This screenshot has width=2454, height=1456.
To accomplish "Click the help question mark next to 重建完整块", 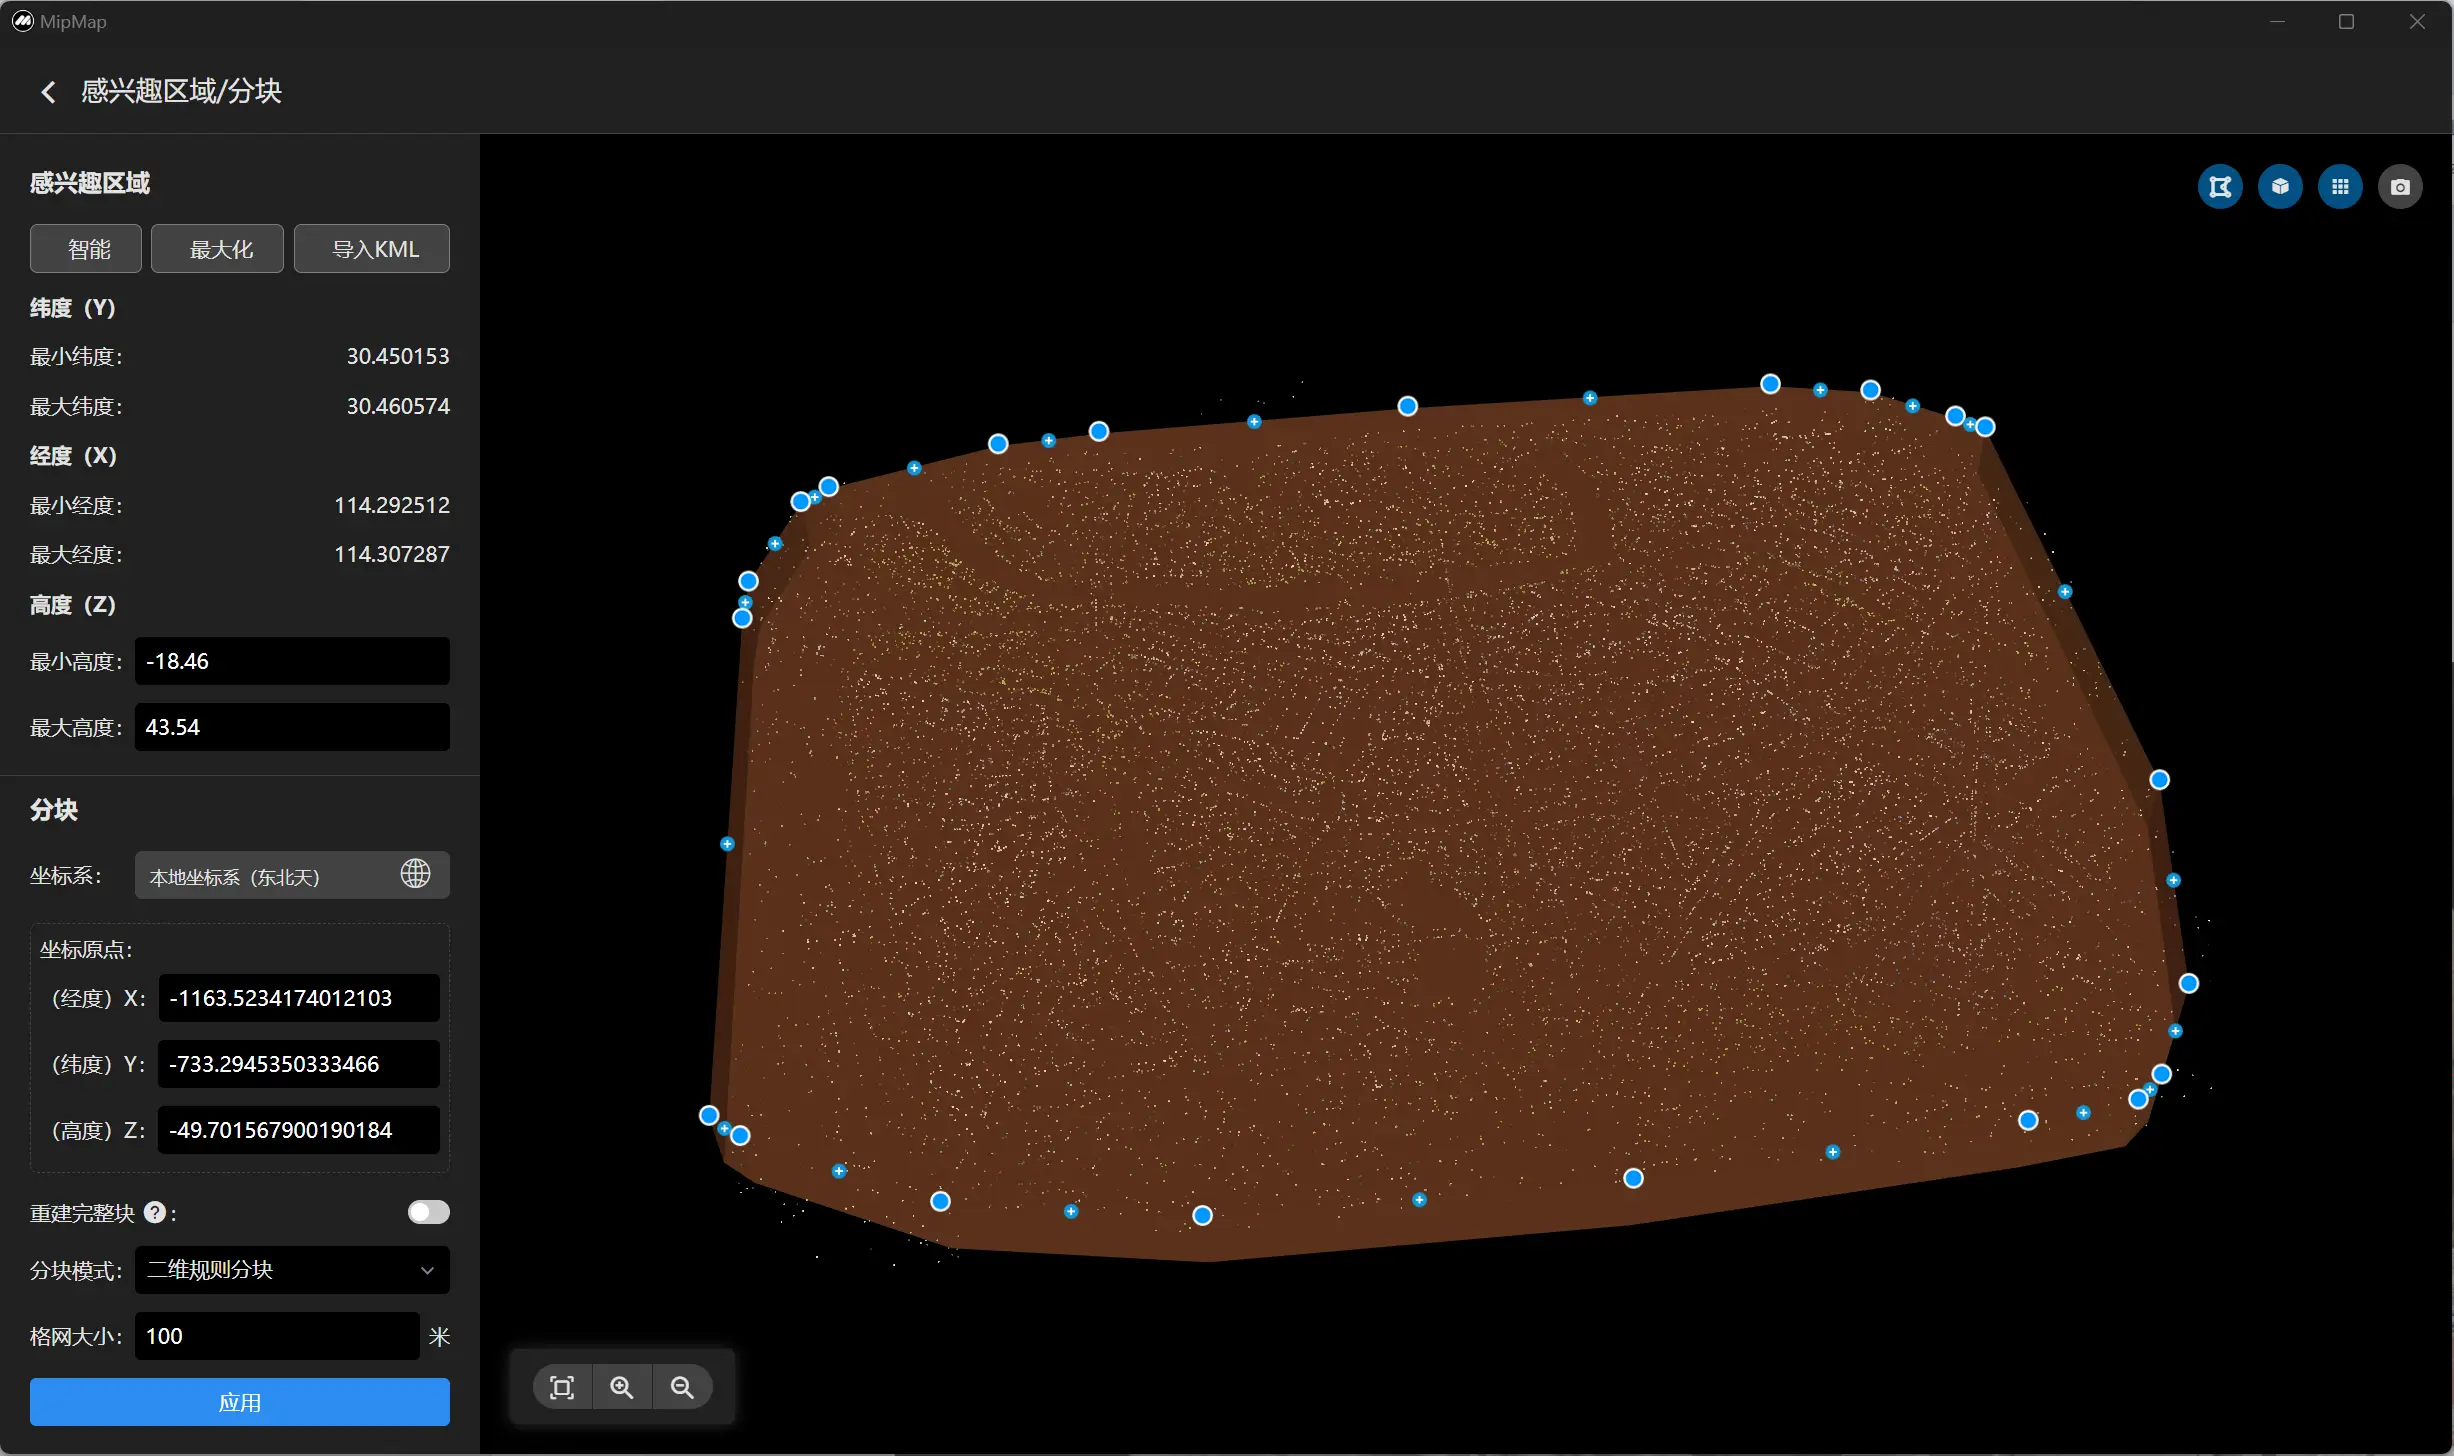I will [154, 1212].
